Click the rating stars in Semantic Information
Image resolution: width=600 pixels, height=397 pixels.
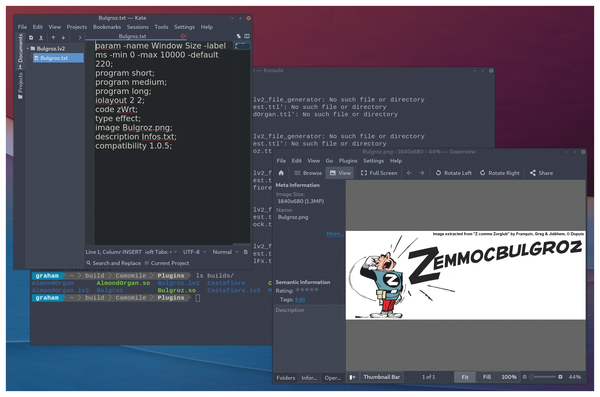(307, 290)
